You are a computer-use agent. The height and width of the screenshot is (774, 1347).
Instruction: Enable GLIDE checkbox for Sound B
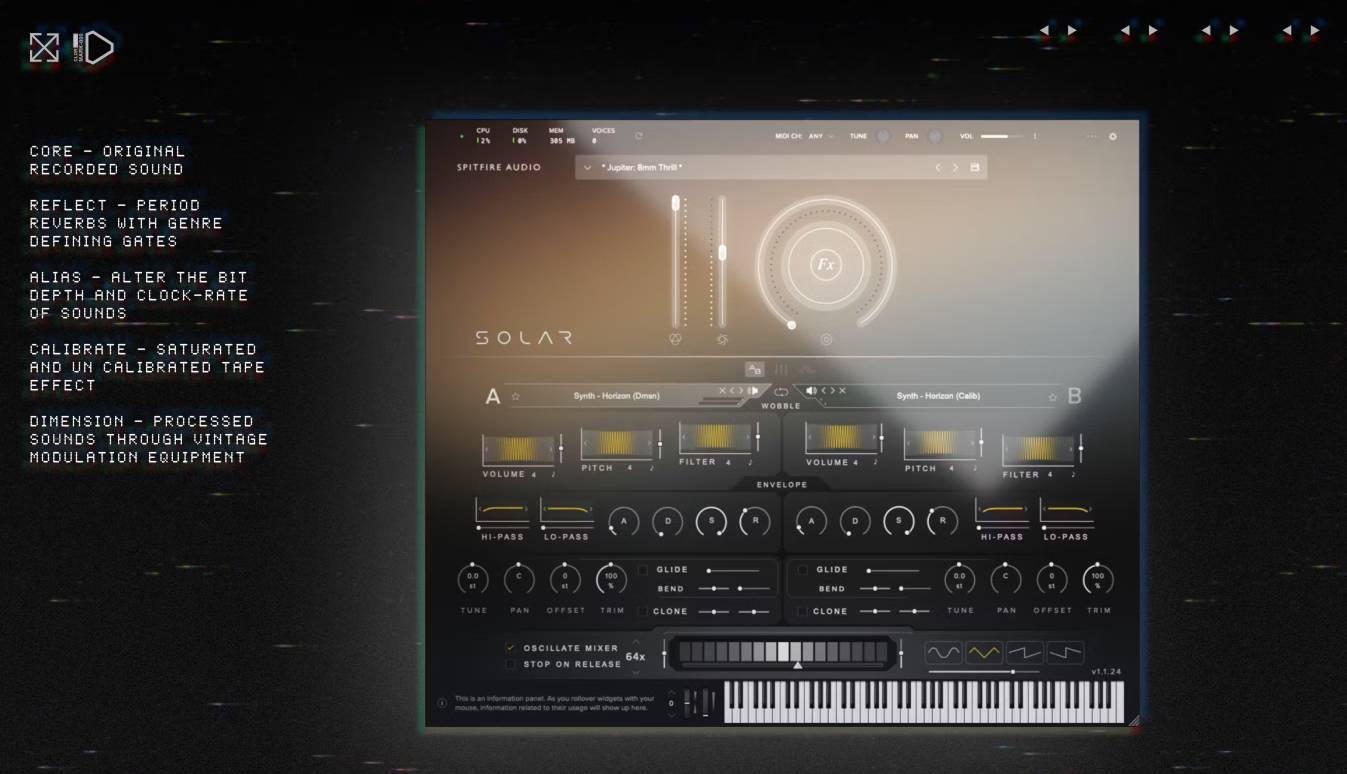click(x=803, y=570)
